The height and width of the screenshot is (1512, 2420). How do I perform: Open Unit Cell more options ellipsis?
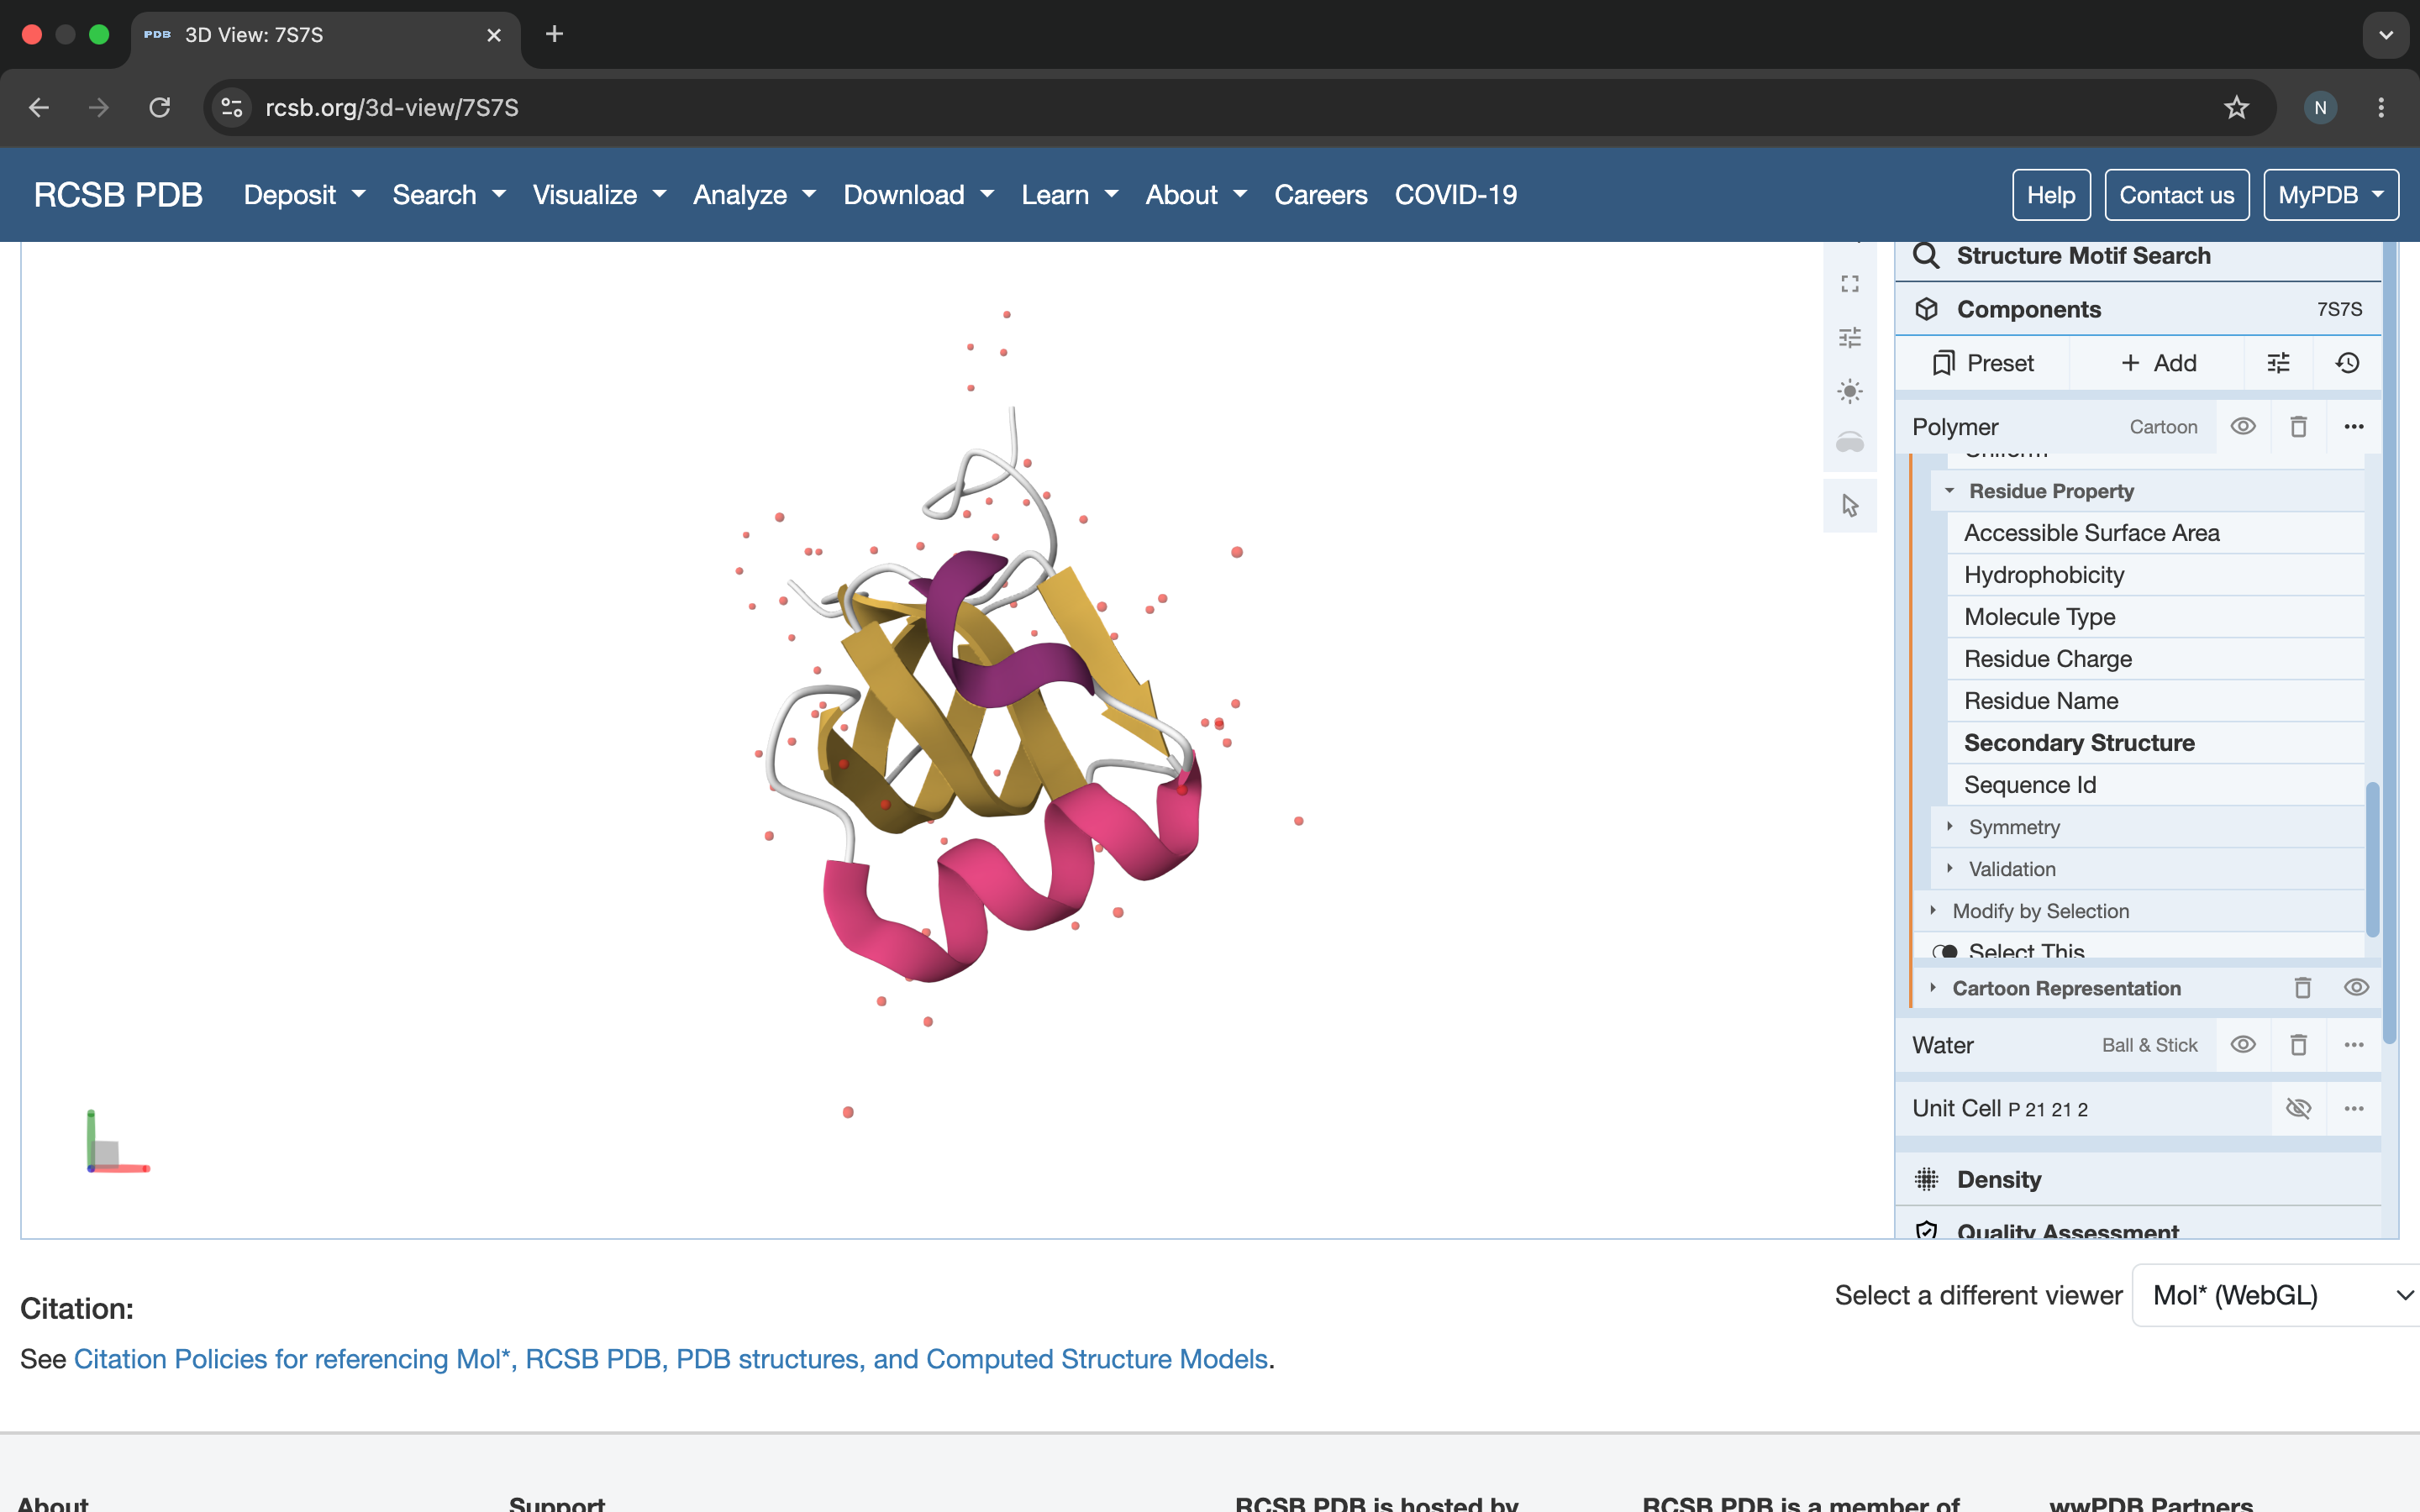[x=2353, y=1109]
